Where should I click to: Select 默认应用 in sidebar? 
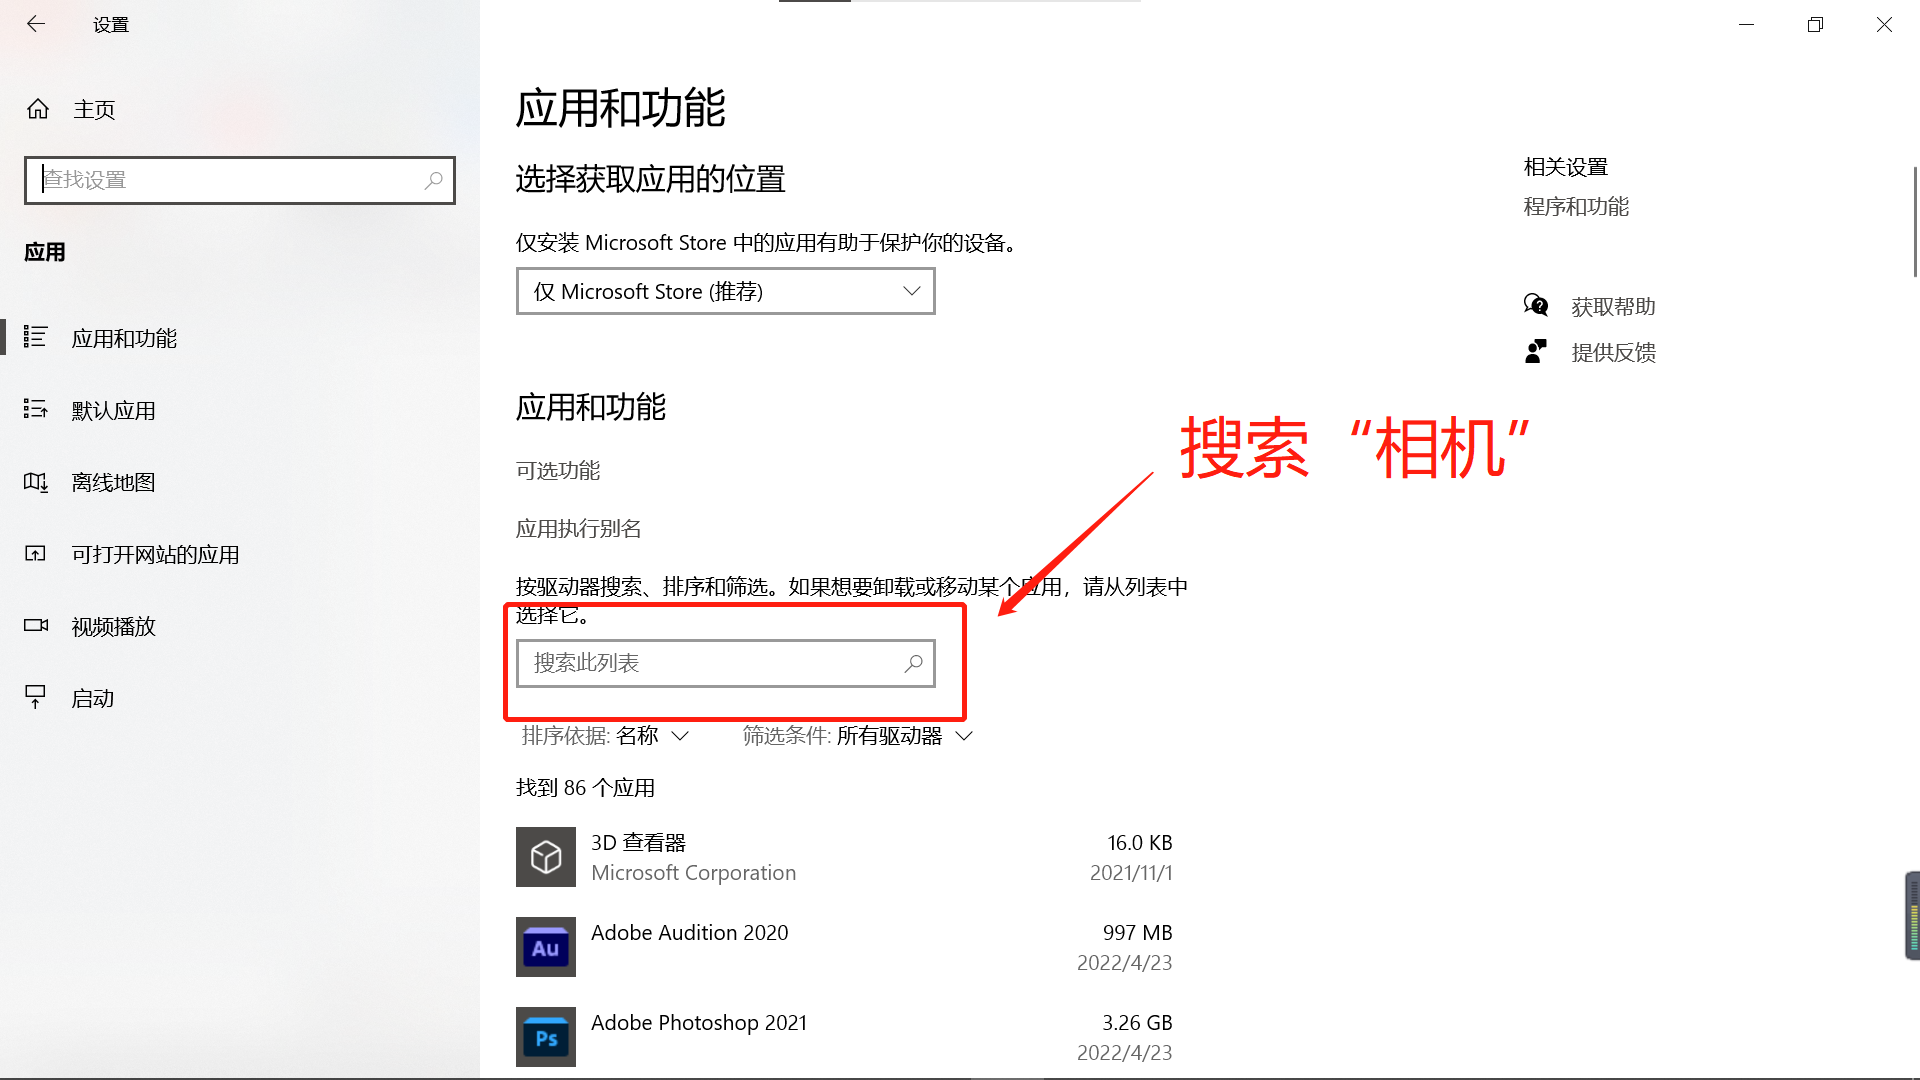(x=113, y=411)
